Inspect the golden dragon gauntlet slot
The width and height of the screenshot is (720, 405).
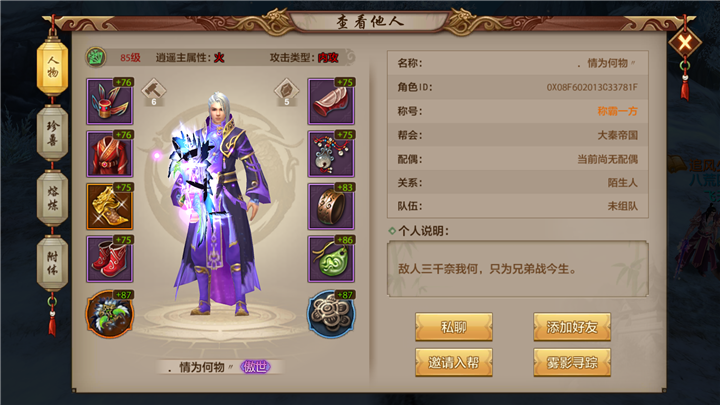(110, 207)
